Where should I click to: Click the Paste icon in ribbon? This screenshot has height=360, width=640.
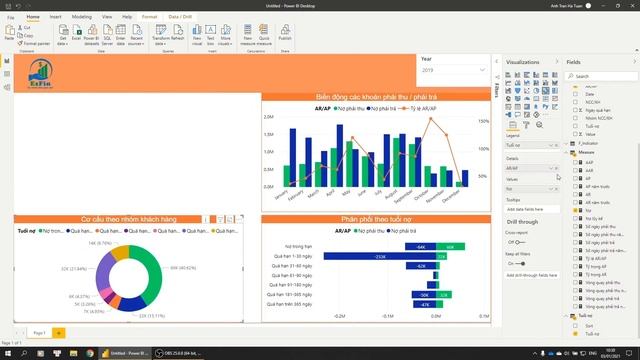tap(9, 30)
